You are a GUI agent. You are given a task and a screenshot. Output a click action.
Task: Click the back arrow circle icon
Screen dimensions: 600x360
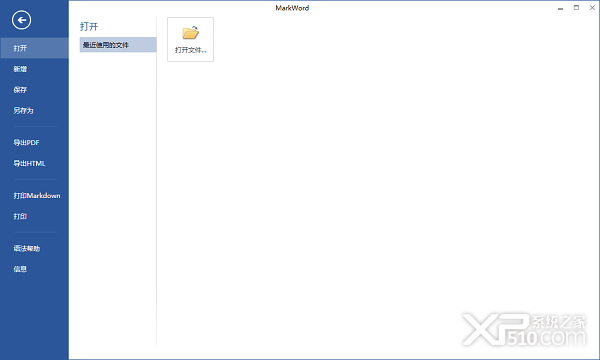tap(21, 20)
